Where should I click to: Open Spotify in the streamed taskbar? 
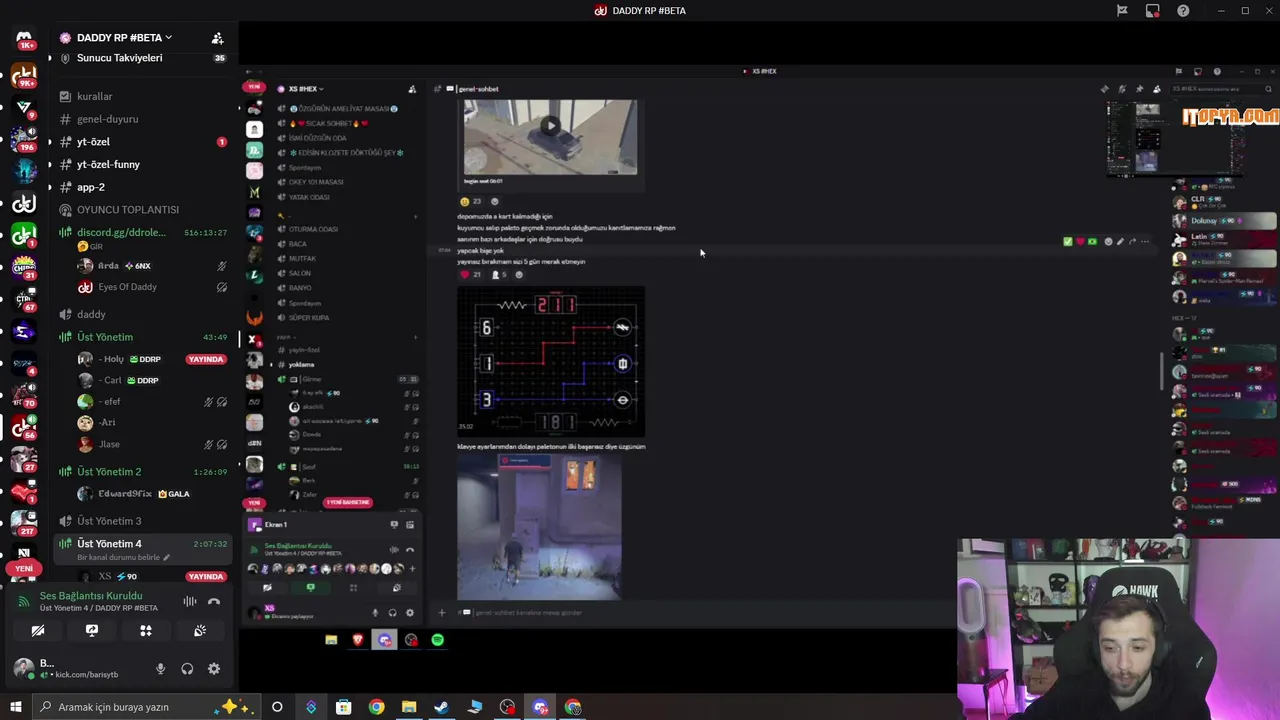click(x=438, y=640)
